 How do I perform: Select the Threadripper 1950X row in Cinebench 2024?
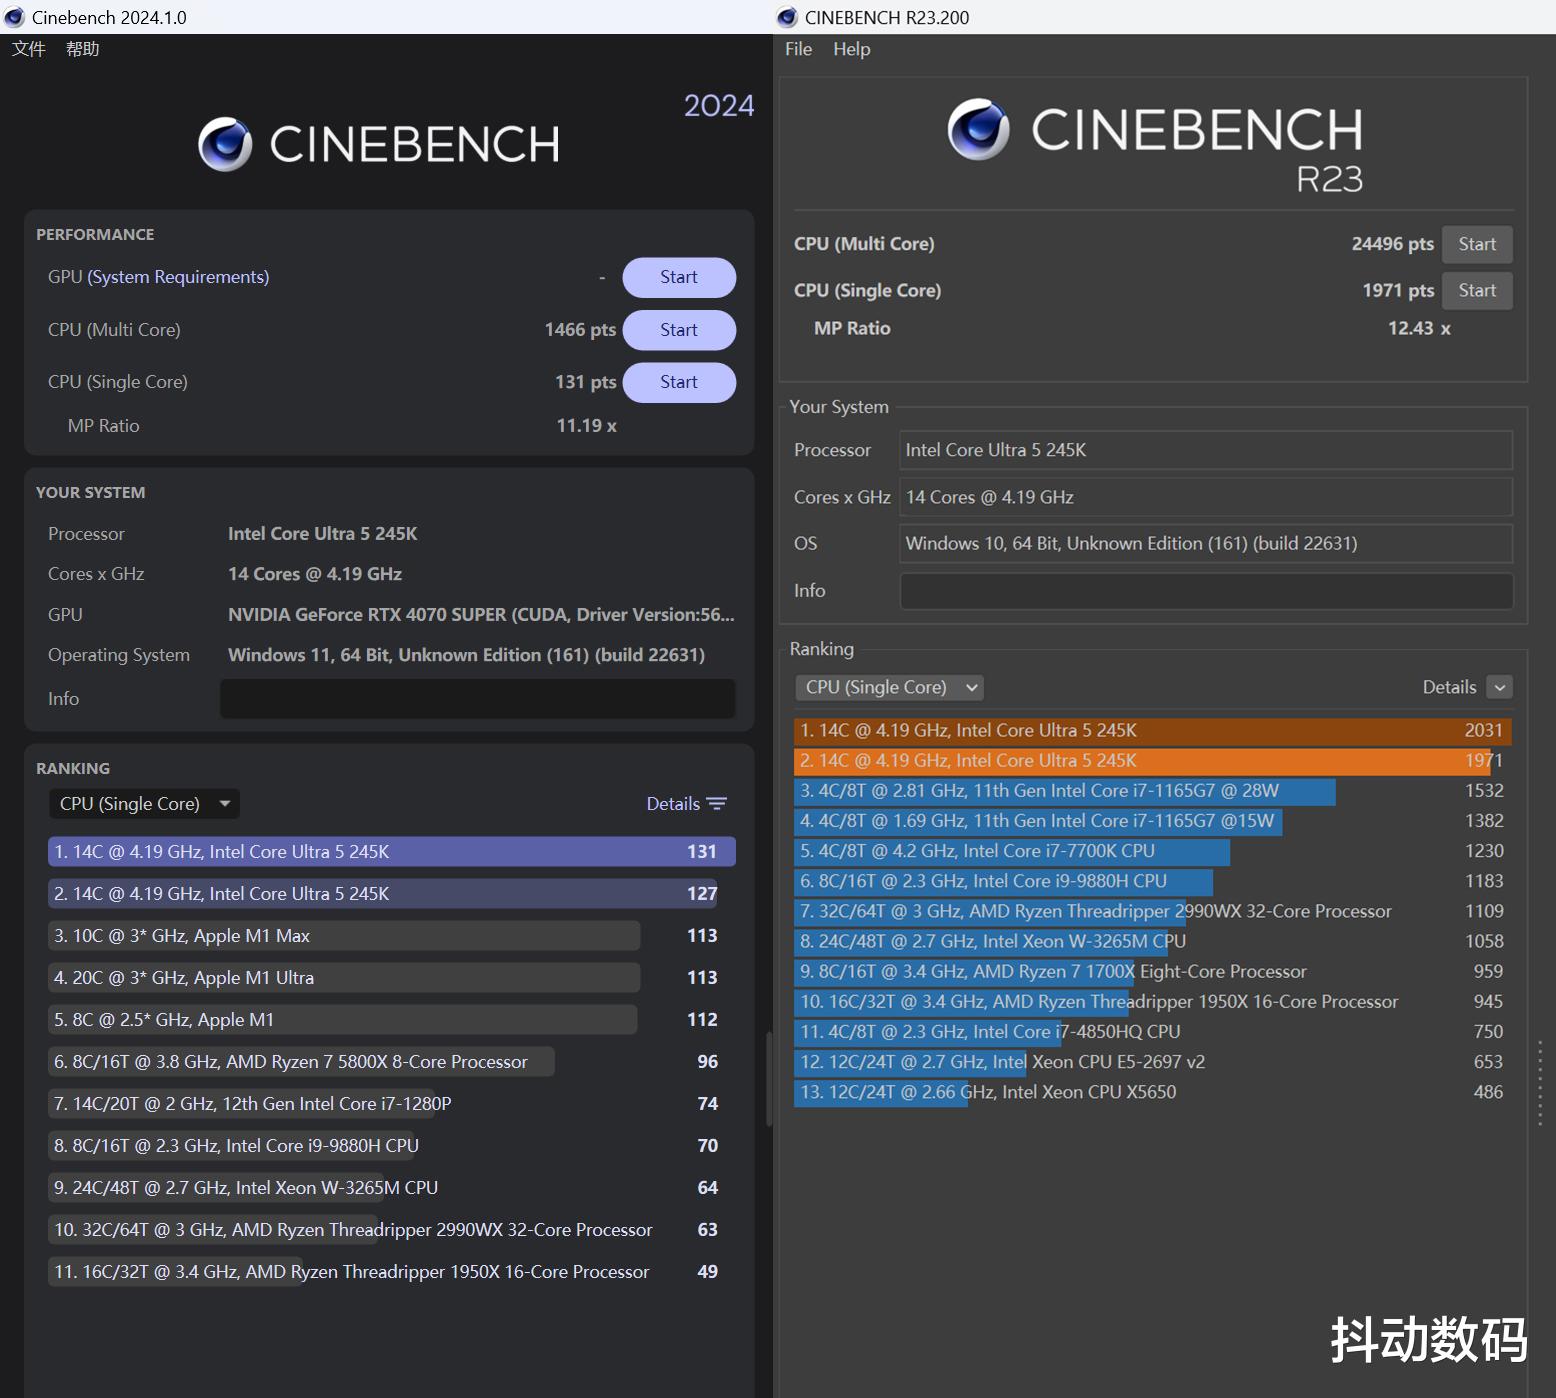392,1272
